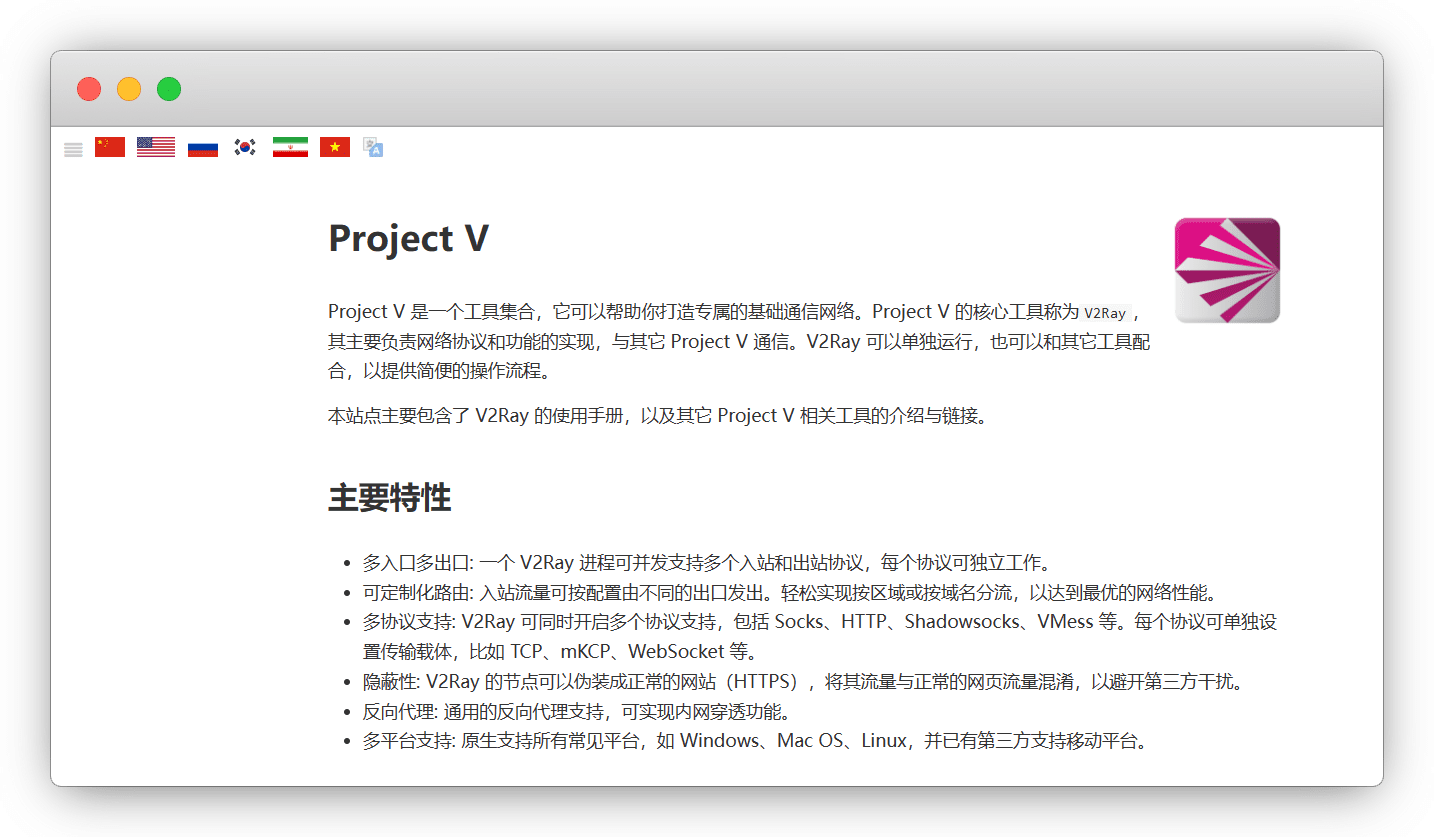
Task: Choose the Russian flag language
Action: coord(203,147)
